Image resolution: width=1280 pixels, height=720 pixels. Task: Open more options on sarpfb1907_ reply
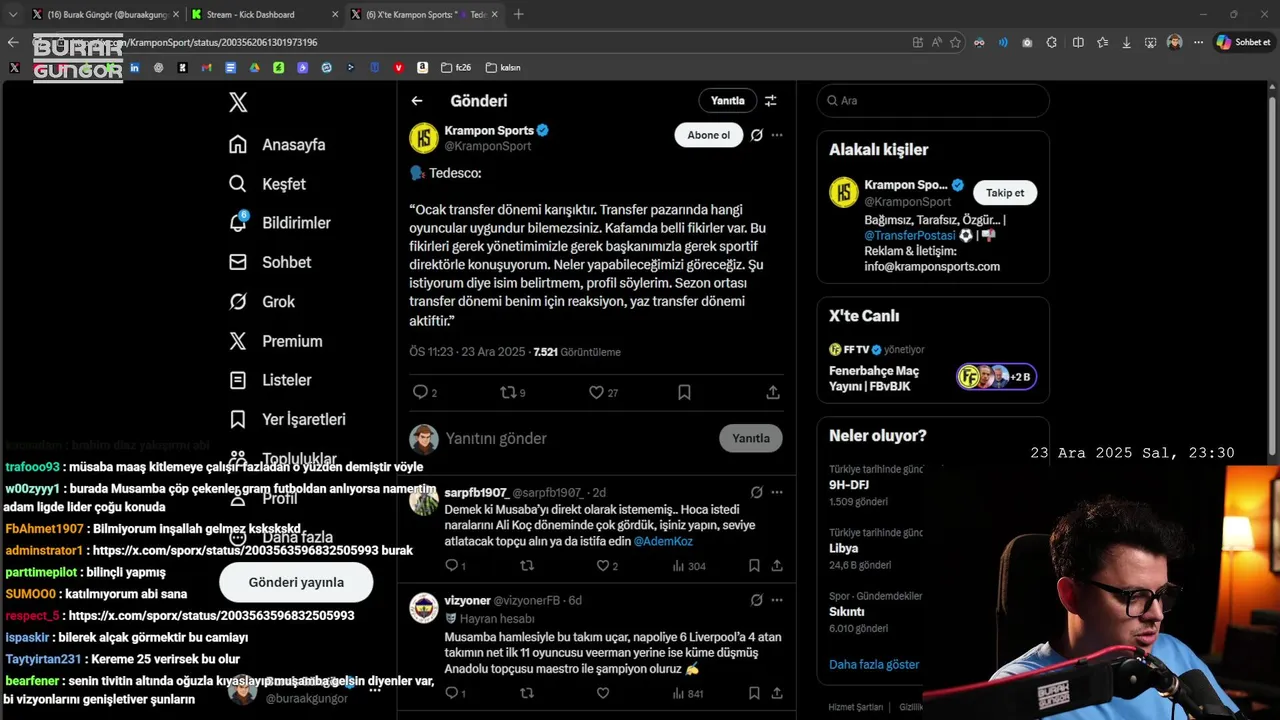click(777, 492)
